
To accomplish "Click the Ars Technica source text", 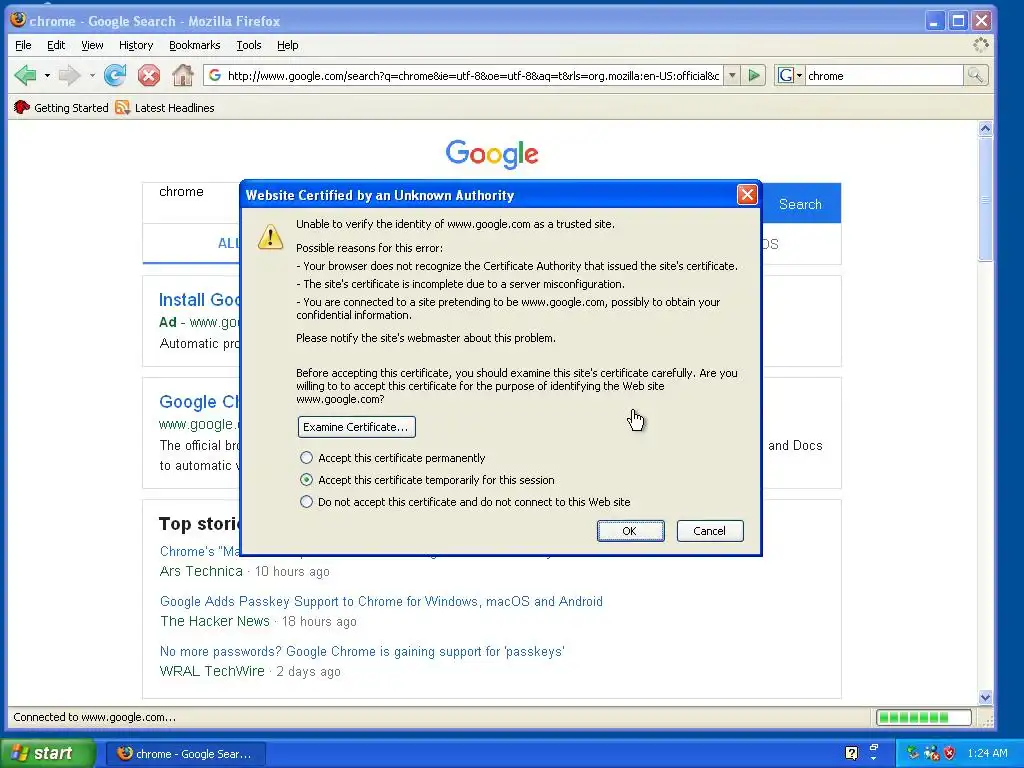I will 201,571.
